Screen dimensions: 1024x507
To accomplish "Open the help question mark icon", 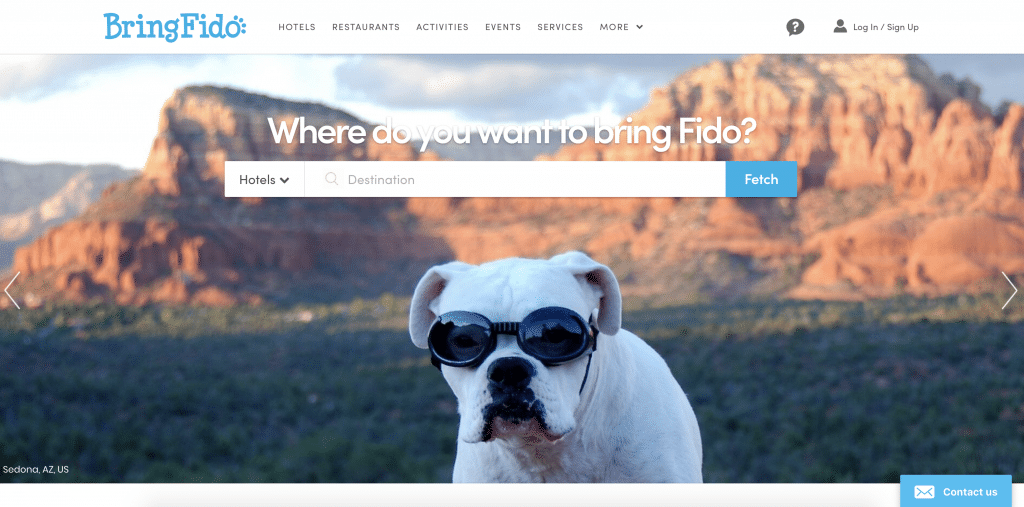I will point(795,27).
